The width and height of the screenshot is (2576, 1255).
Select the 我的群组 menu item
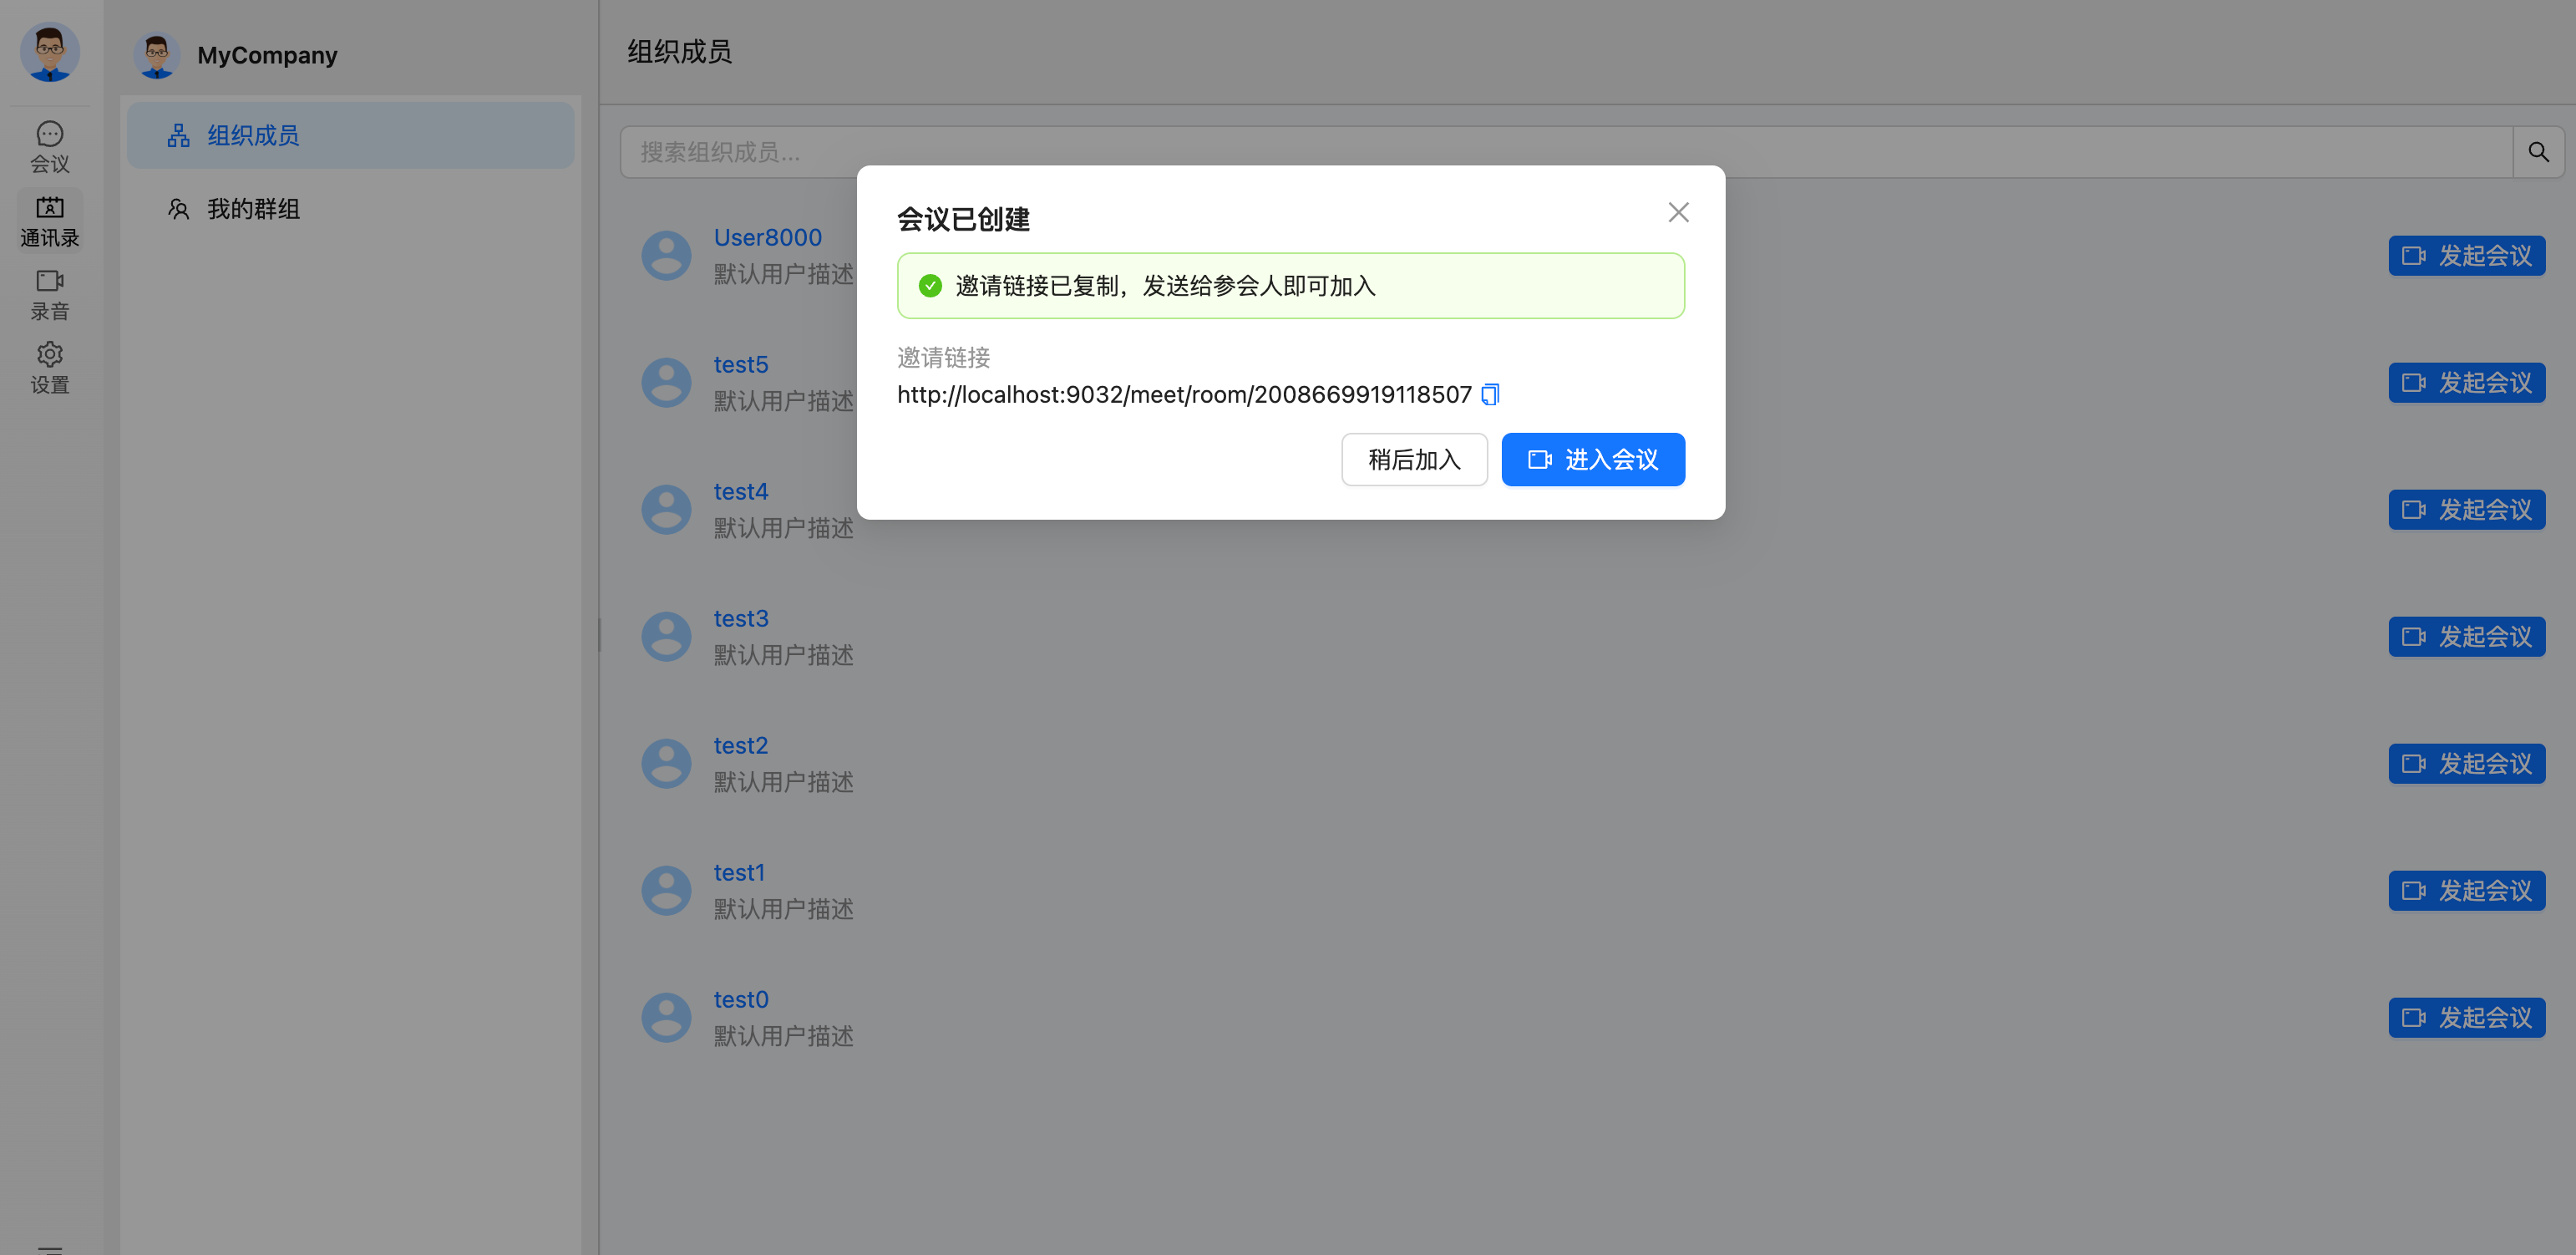click(x=350, y=209)
